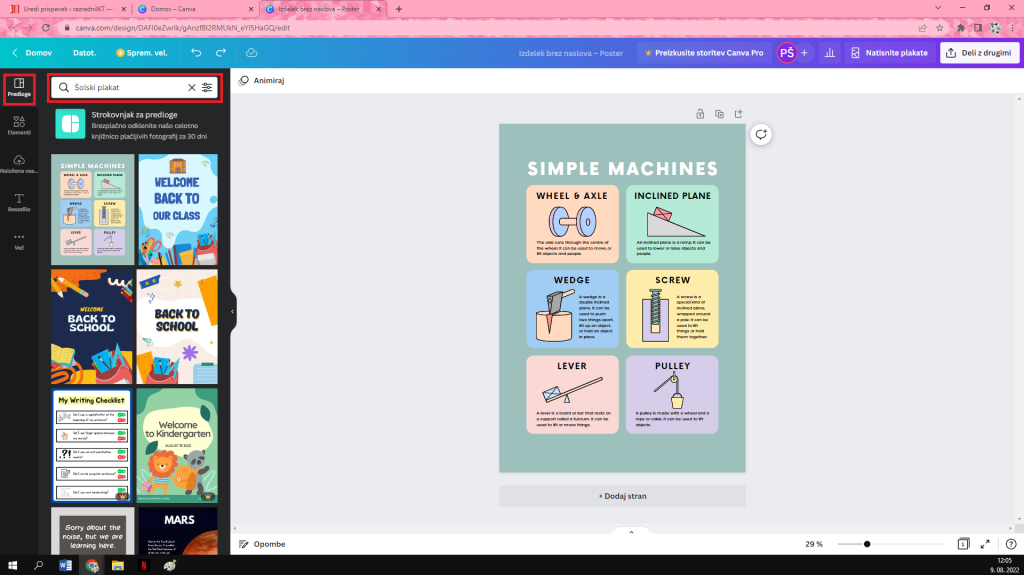The width and height of the screenshot is (1024, 575).
Task: Select the LEVER heading on poster
Action: pyautogui.click(x=571, y=366)
